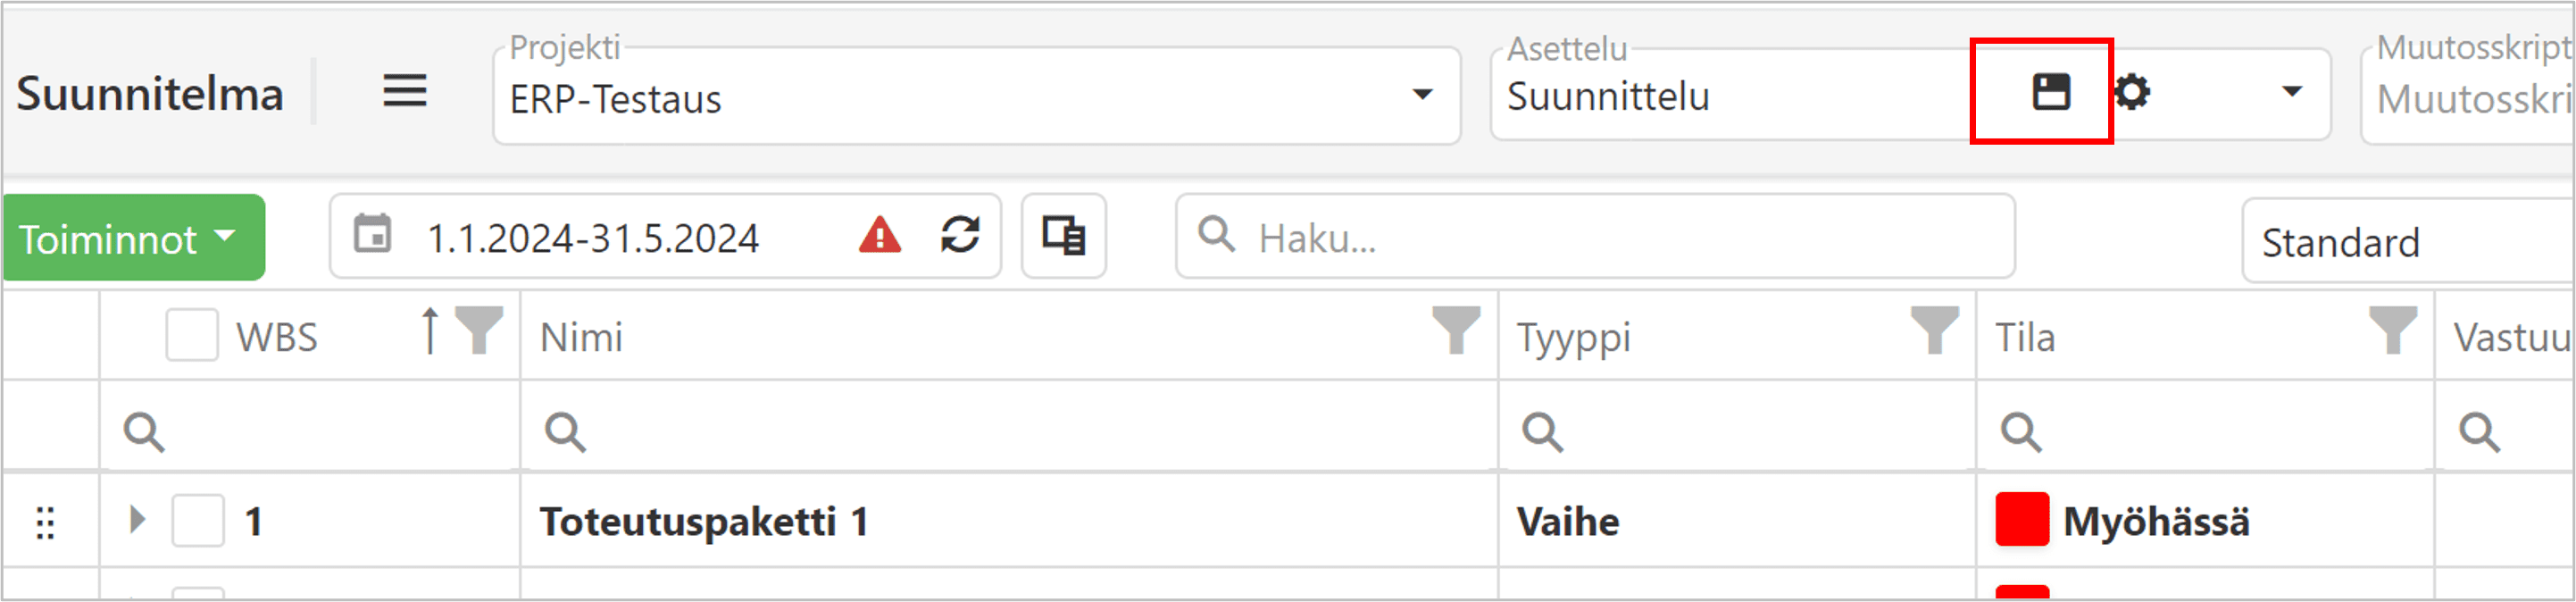2576x602 pixels.
Task: Click the save layout icon
Action: click(x=2050, y=92)
